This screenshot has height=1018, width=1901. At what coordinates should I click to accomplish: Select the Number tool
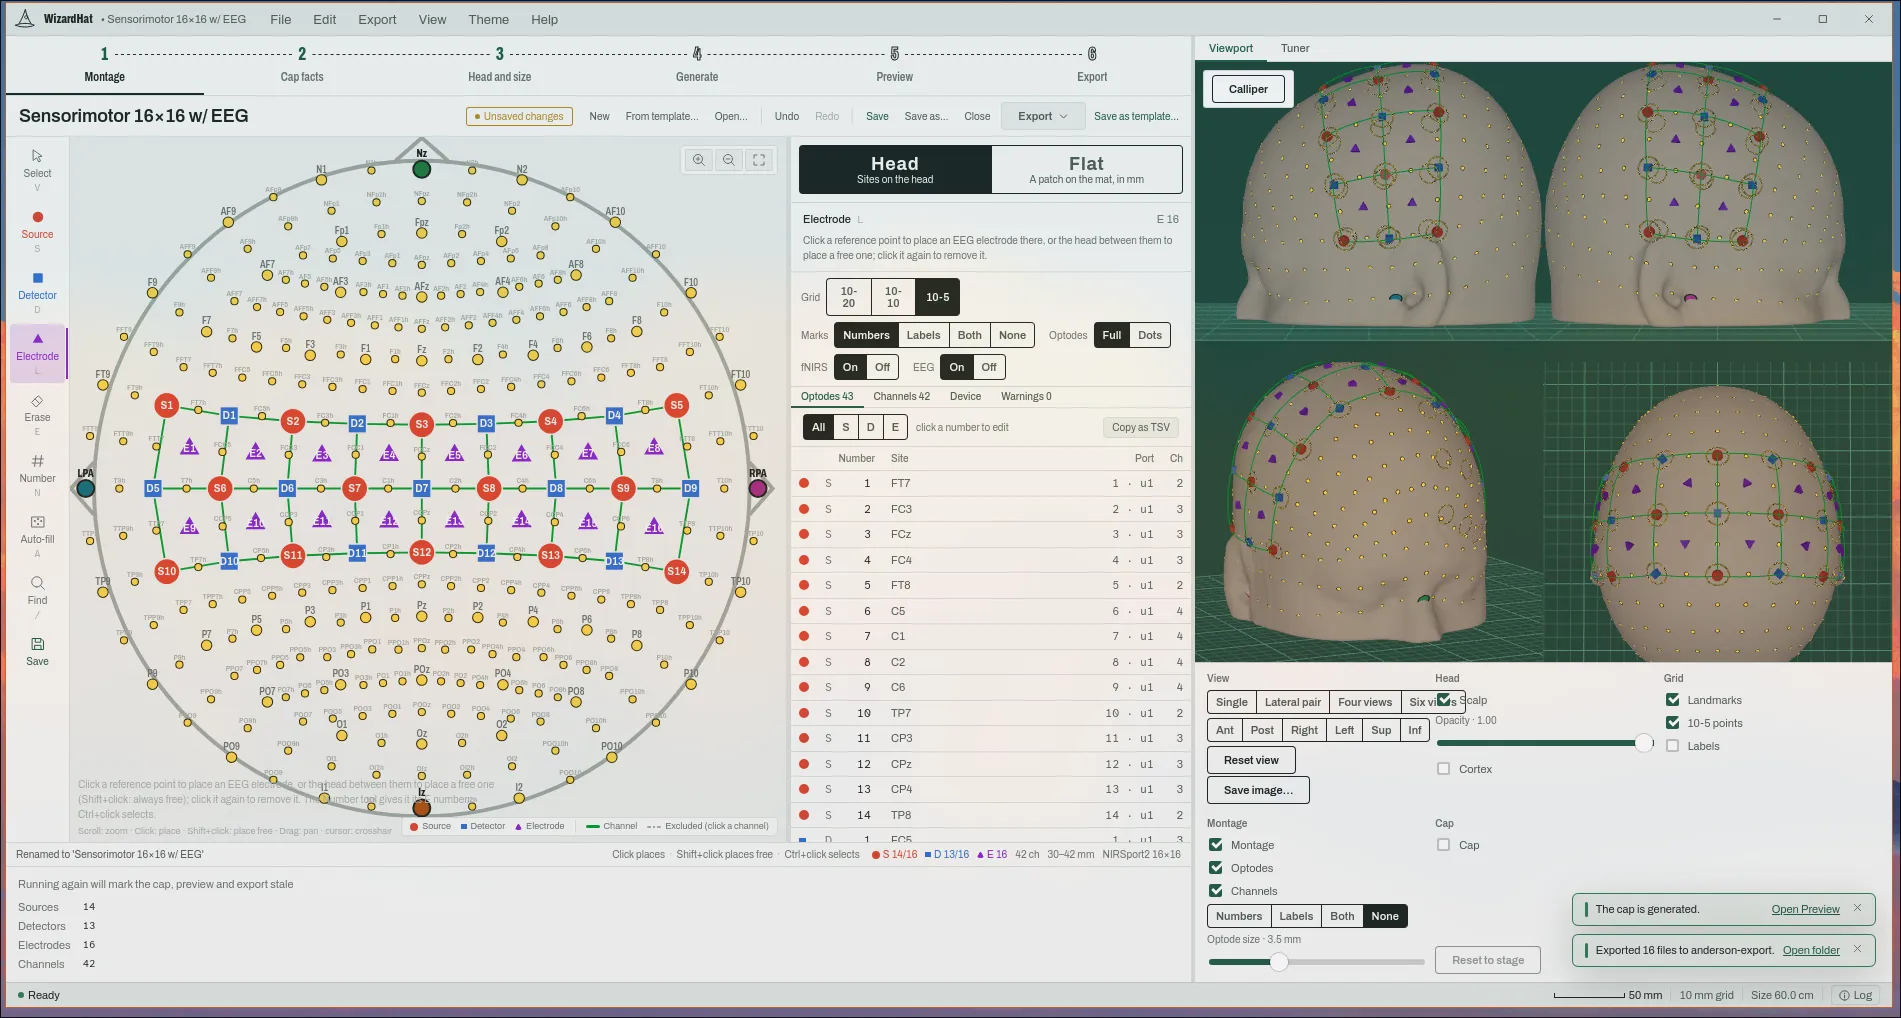coord(37,469)
